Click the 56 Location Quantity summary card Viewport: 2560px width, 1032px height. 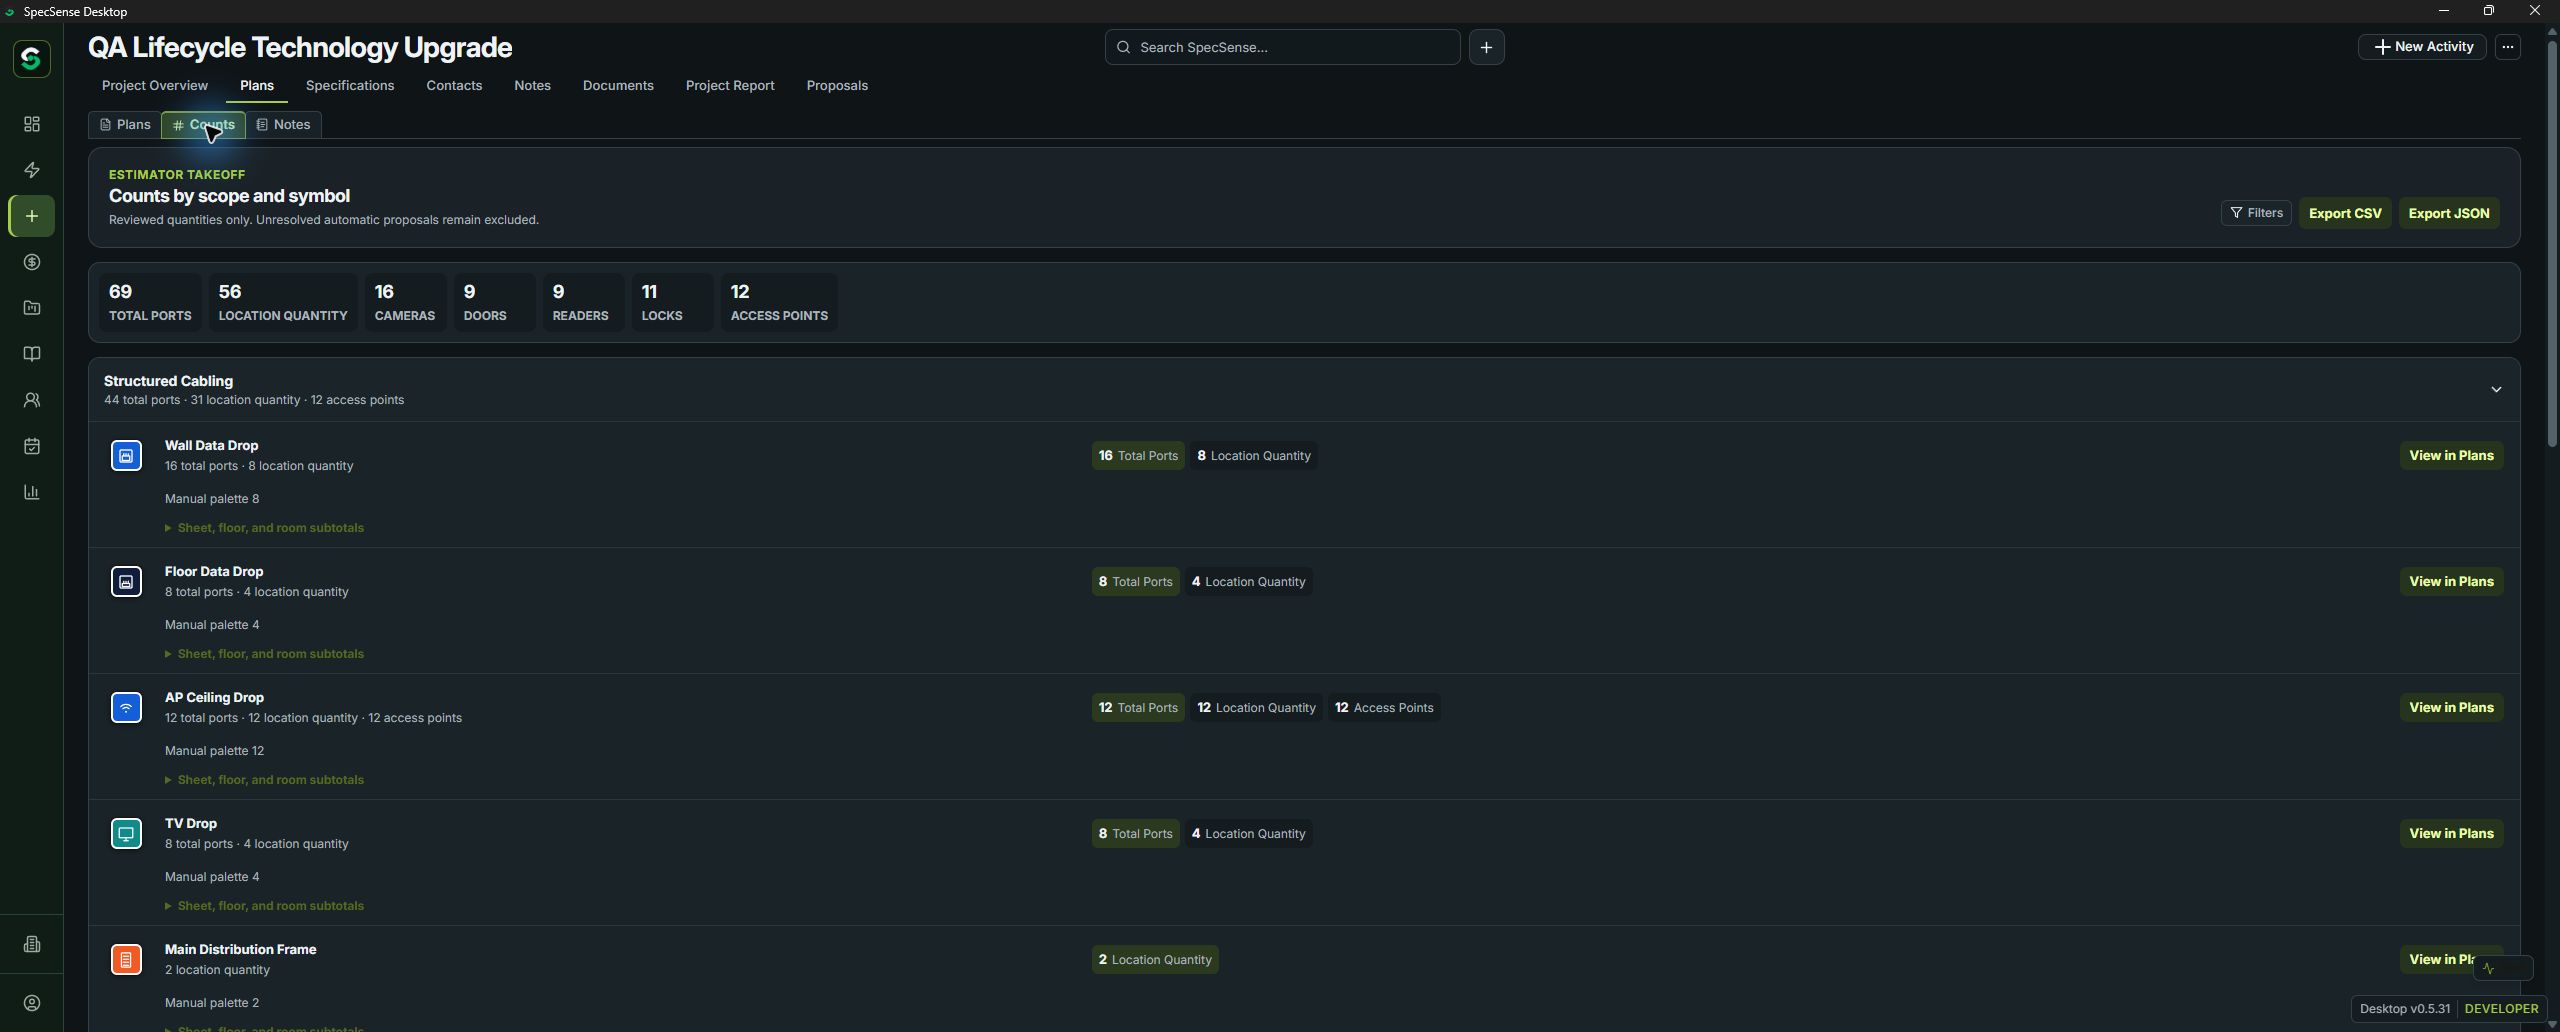[283, 303]
